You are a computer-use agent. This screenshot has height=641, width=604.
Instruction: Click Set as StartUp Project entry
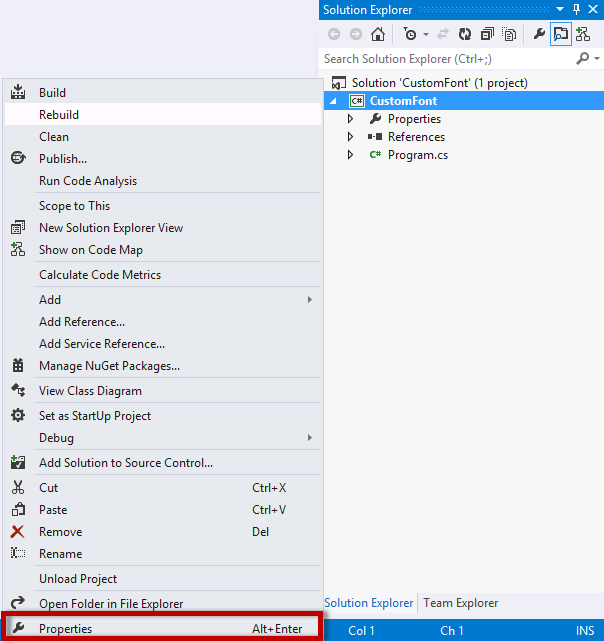click(x=163, y=416)
